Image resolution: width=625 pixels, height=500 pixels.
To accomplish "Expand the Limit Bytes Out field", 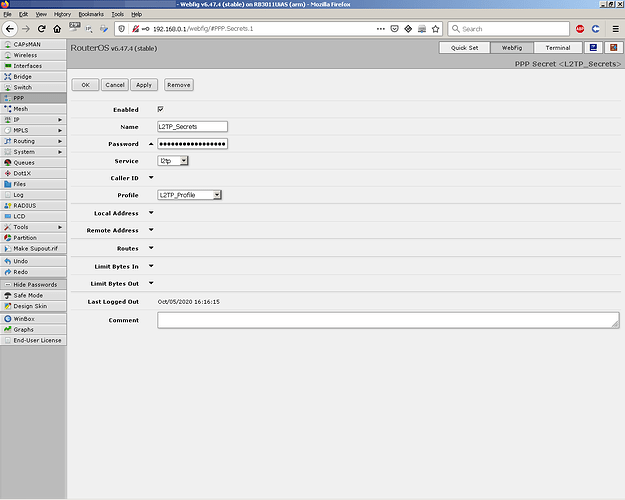I will tap(151, 283).
